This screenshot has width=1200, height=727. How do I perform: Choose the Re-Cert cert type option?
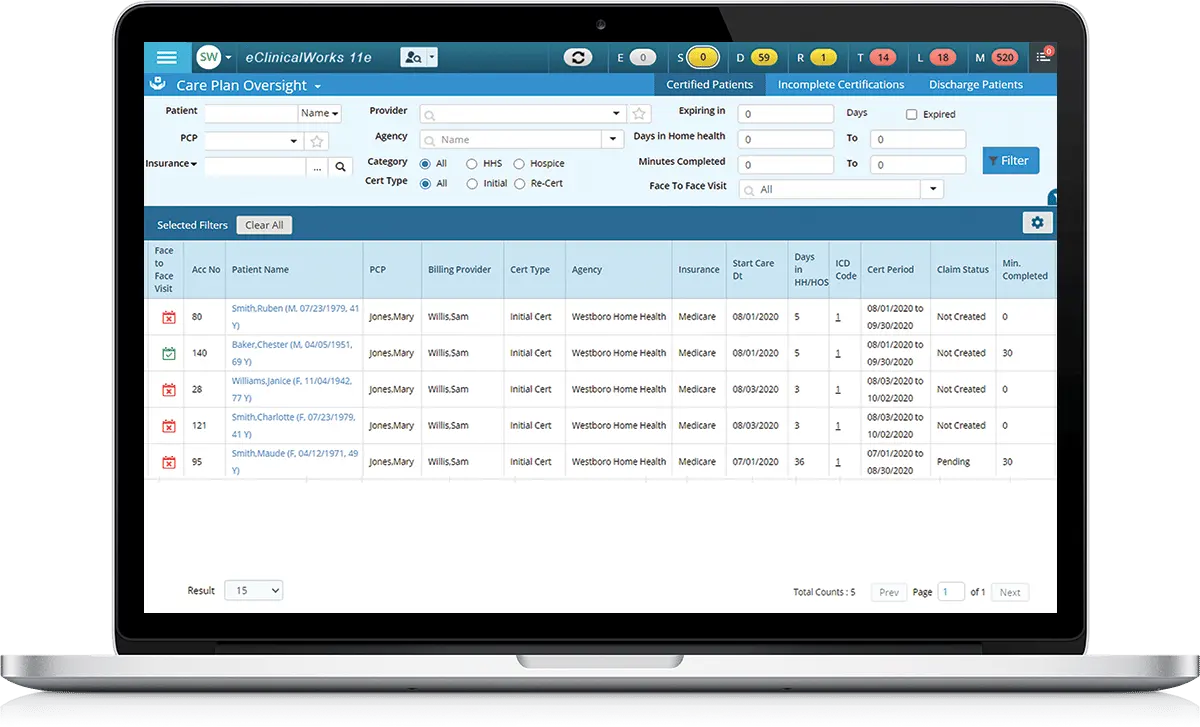519,183
